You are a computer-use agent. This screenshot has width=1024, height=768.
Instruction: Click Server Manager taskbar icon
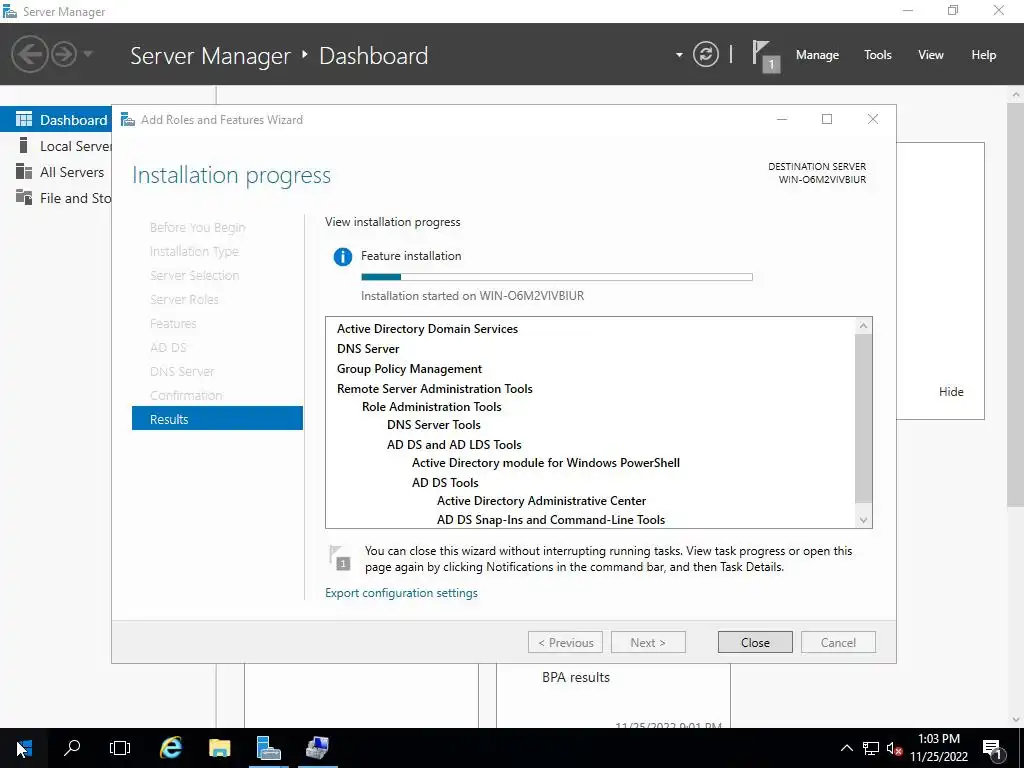coord(268,748)
